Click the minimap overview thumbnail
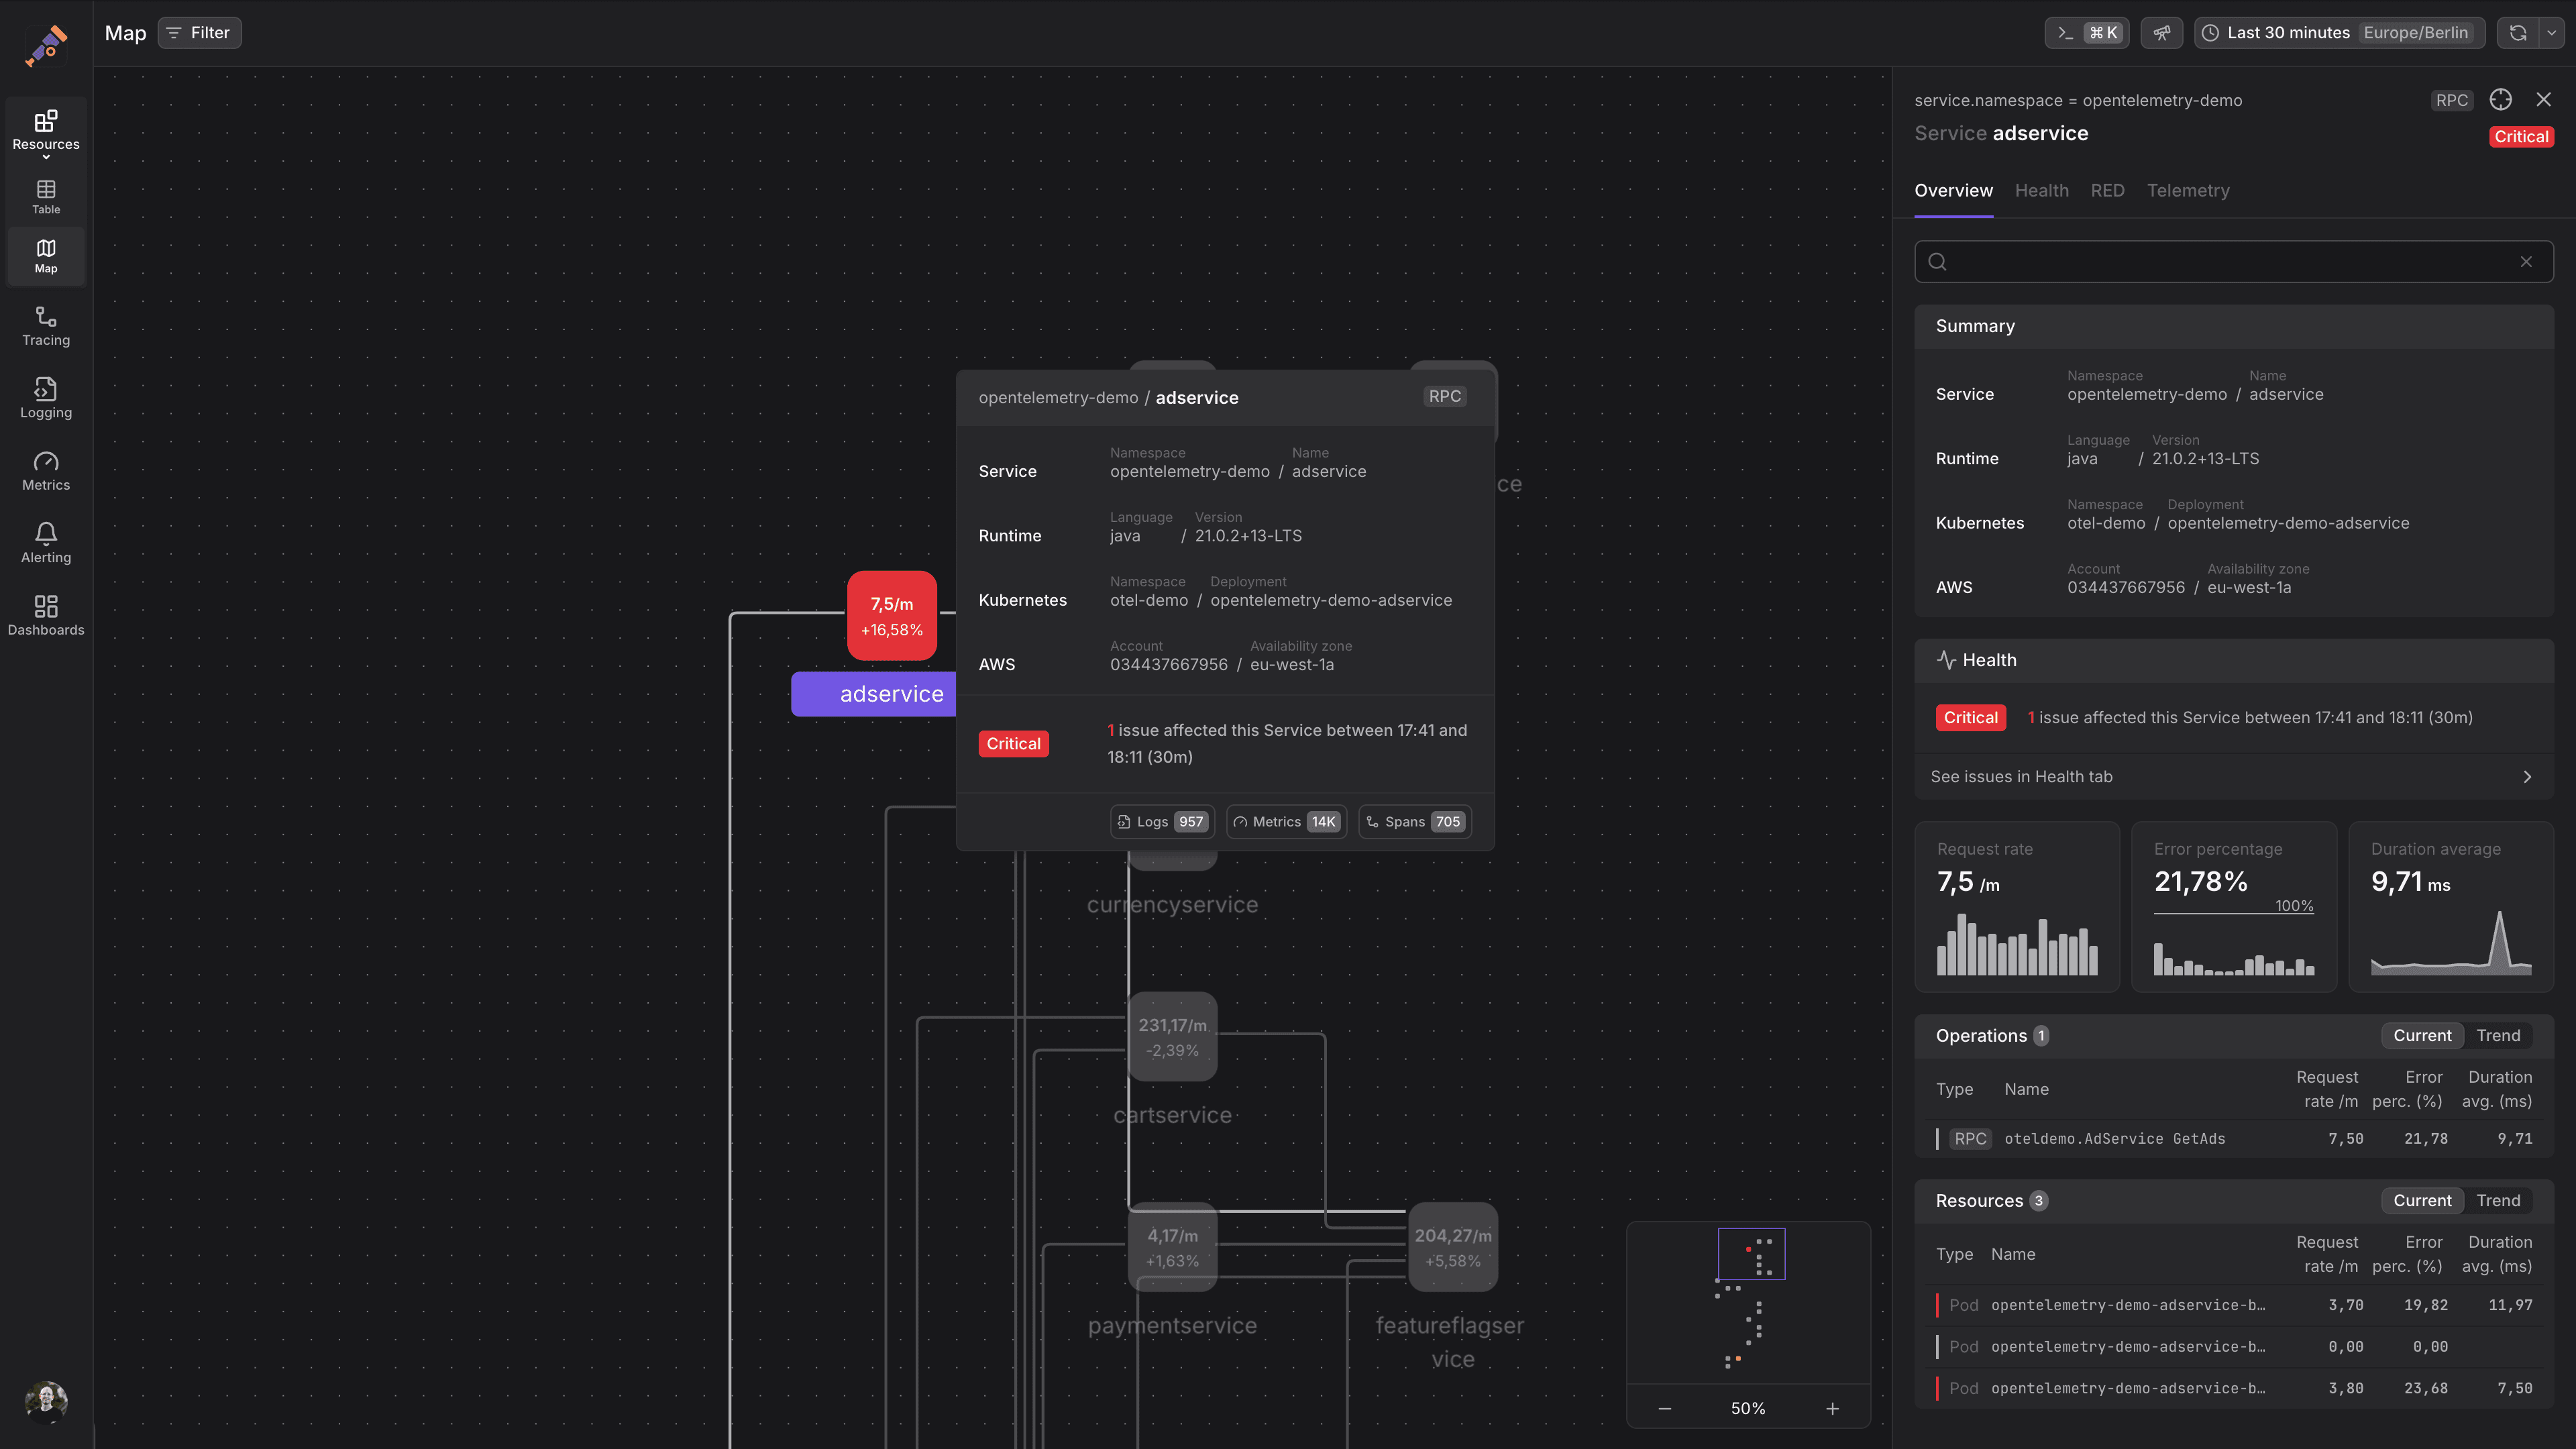The height and width of the screenshot is (1449, 2576). point(1748,1302)
